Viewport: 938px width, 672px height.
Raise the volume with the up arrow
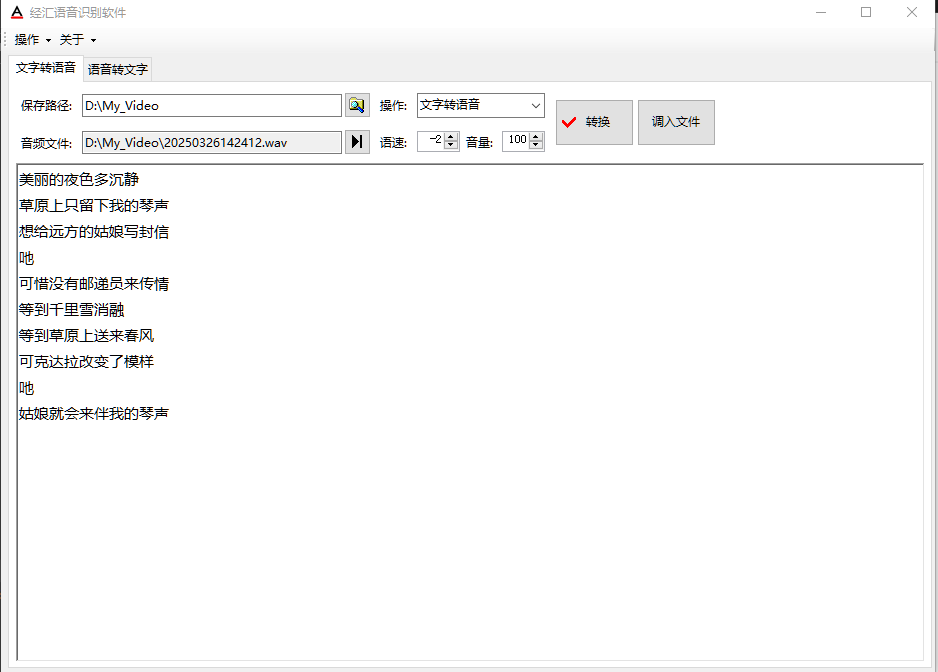point(536,137)
